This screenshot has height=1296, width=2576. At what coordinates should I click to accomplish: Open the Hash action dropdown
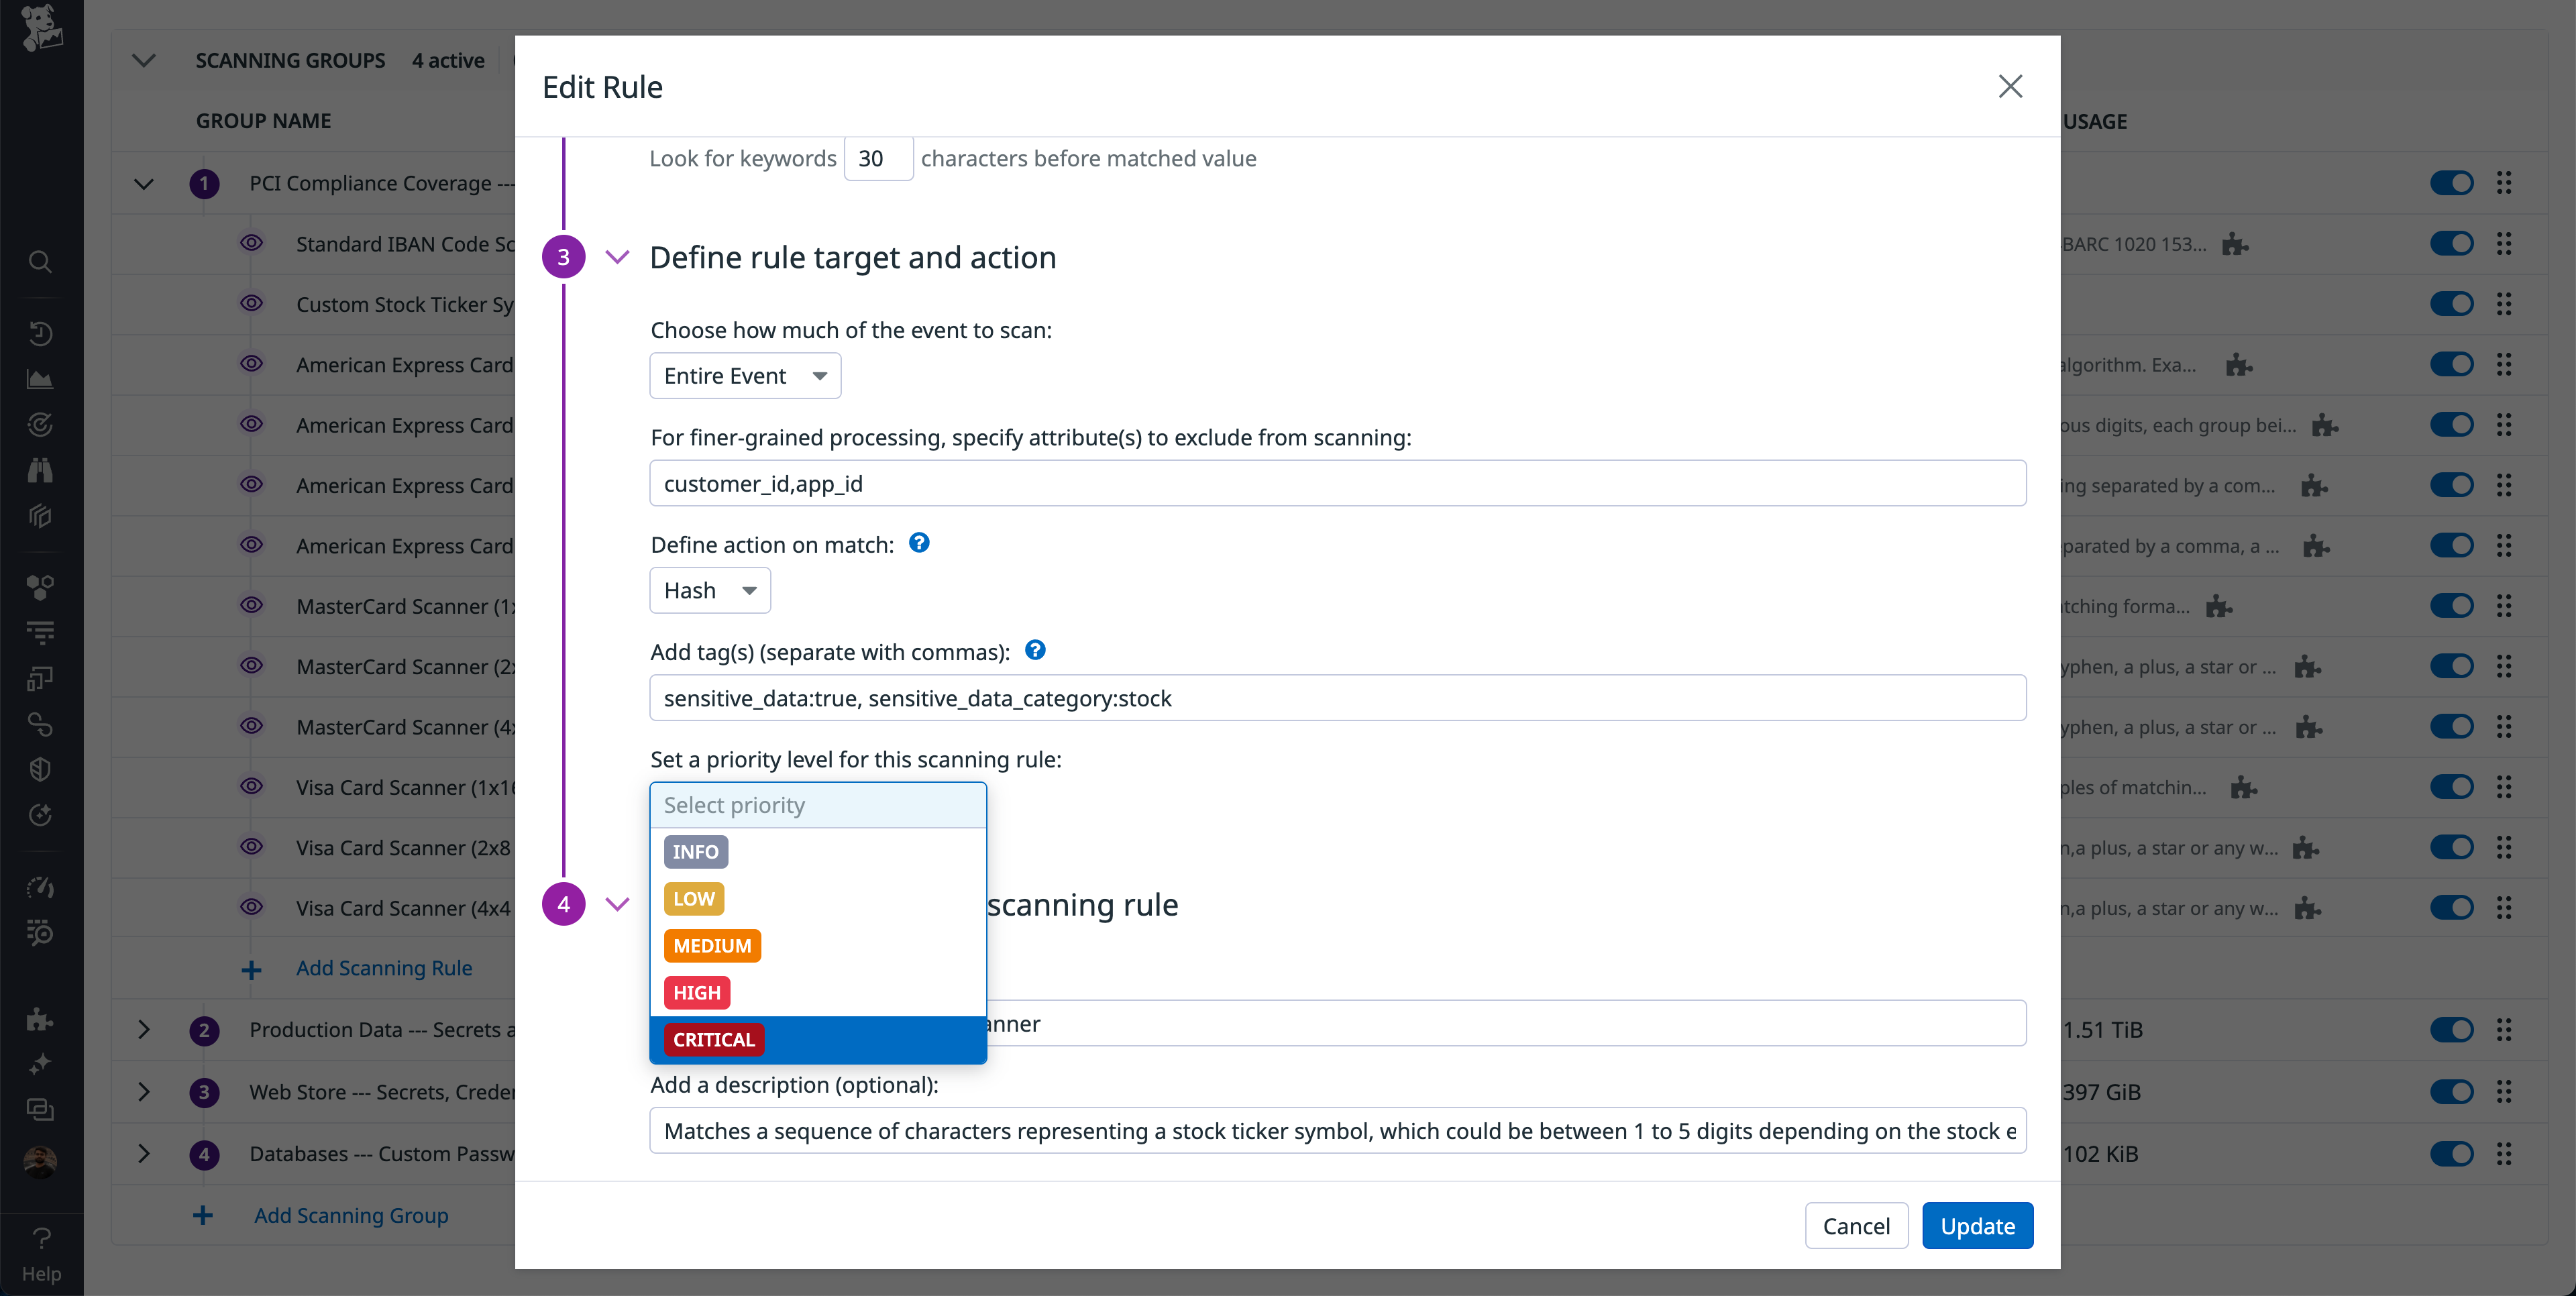(x=710, y=590)
